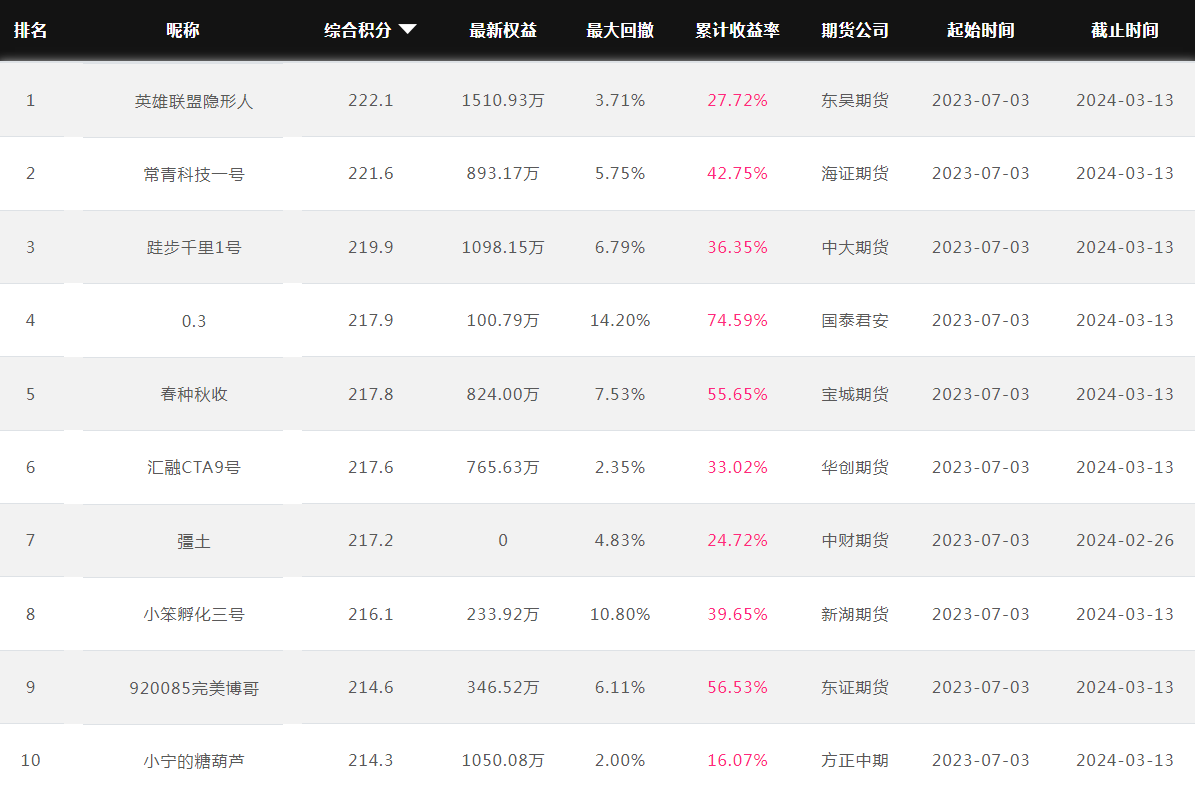Sort by 最新权益 column header
This screenshot has height=794, width=1195.
pyautogui.click(x=503, y=30)
